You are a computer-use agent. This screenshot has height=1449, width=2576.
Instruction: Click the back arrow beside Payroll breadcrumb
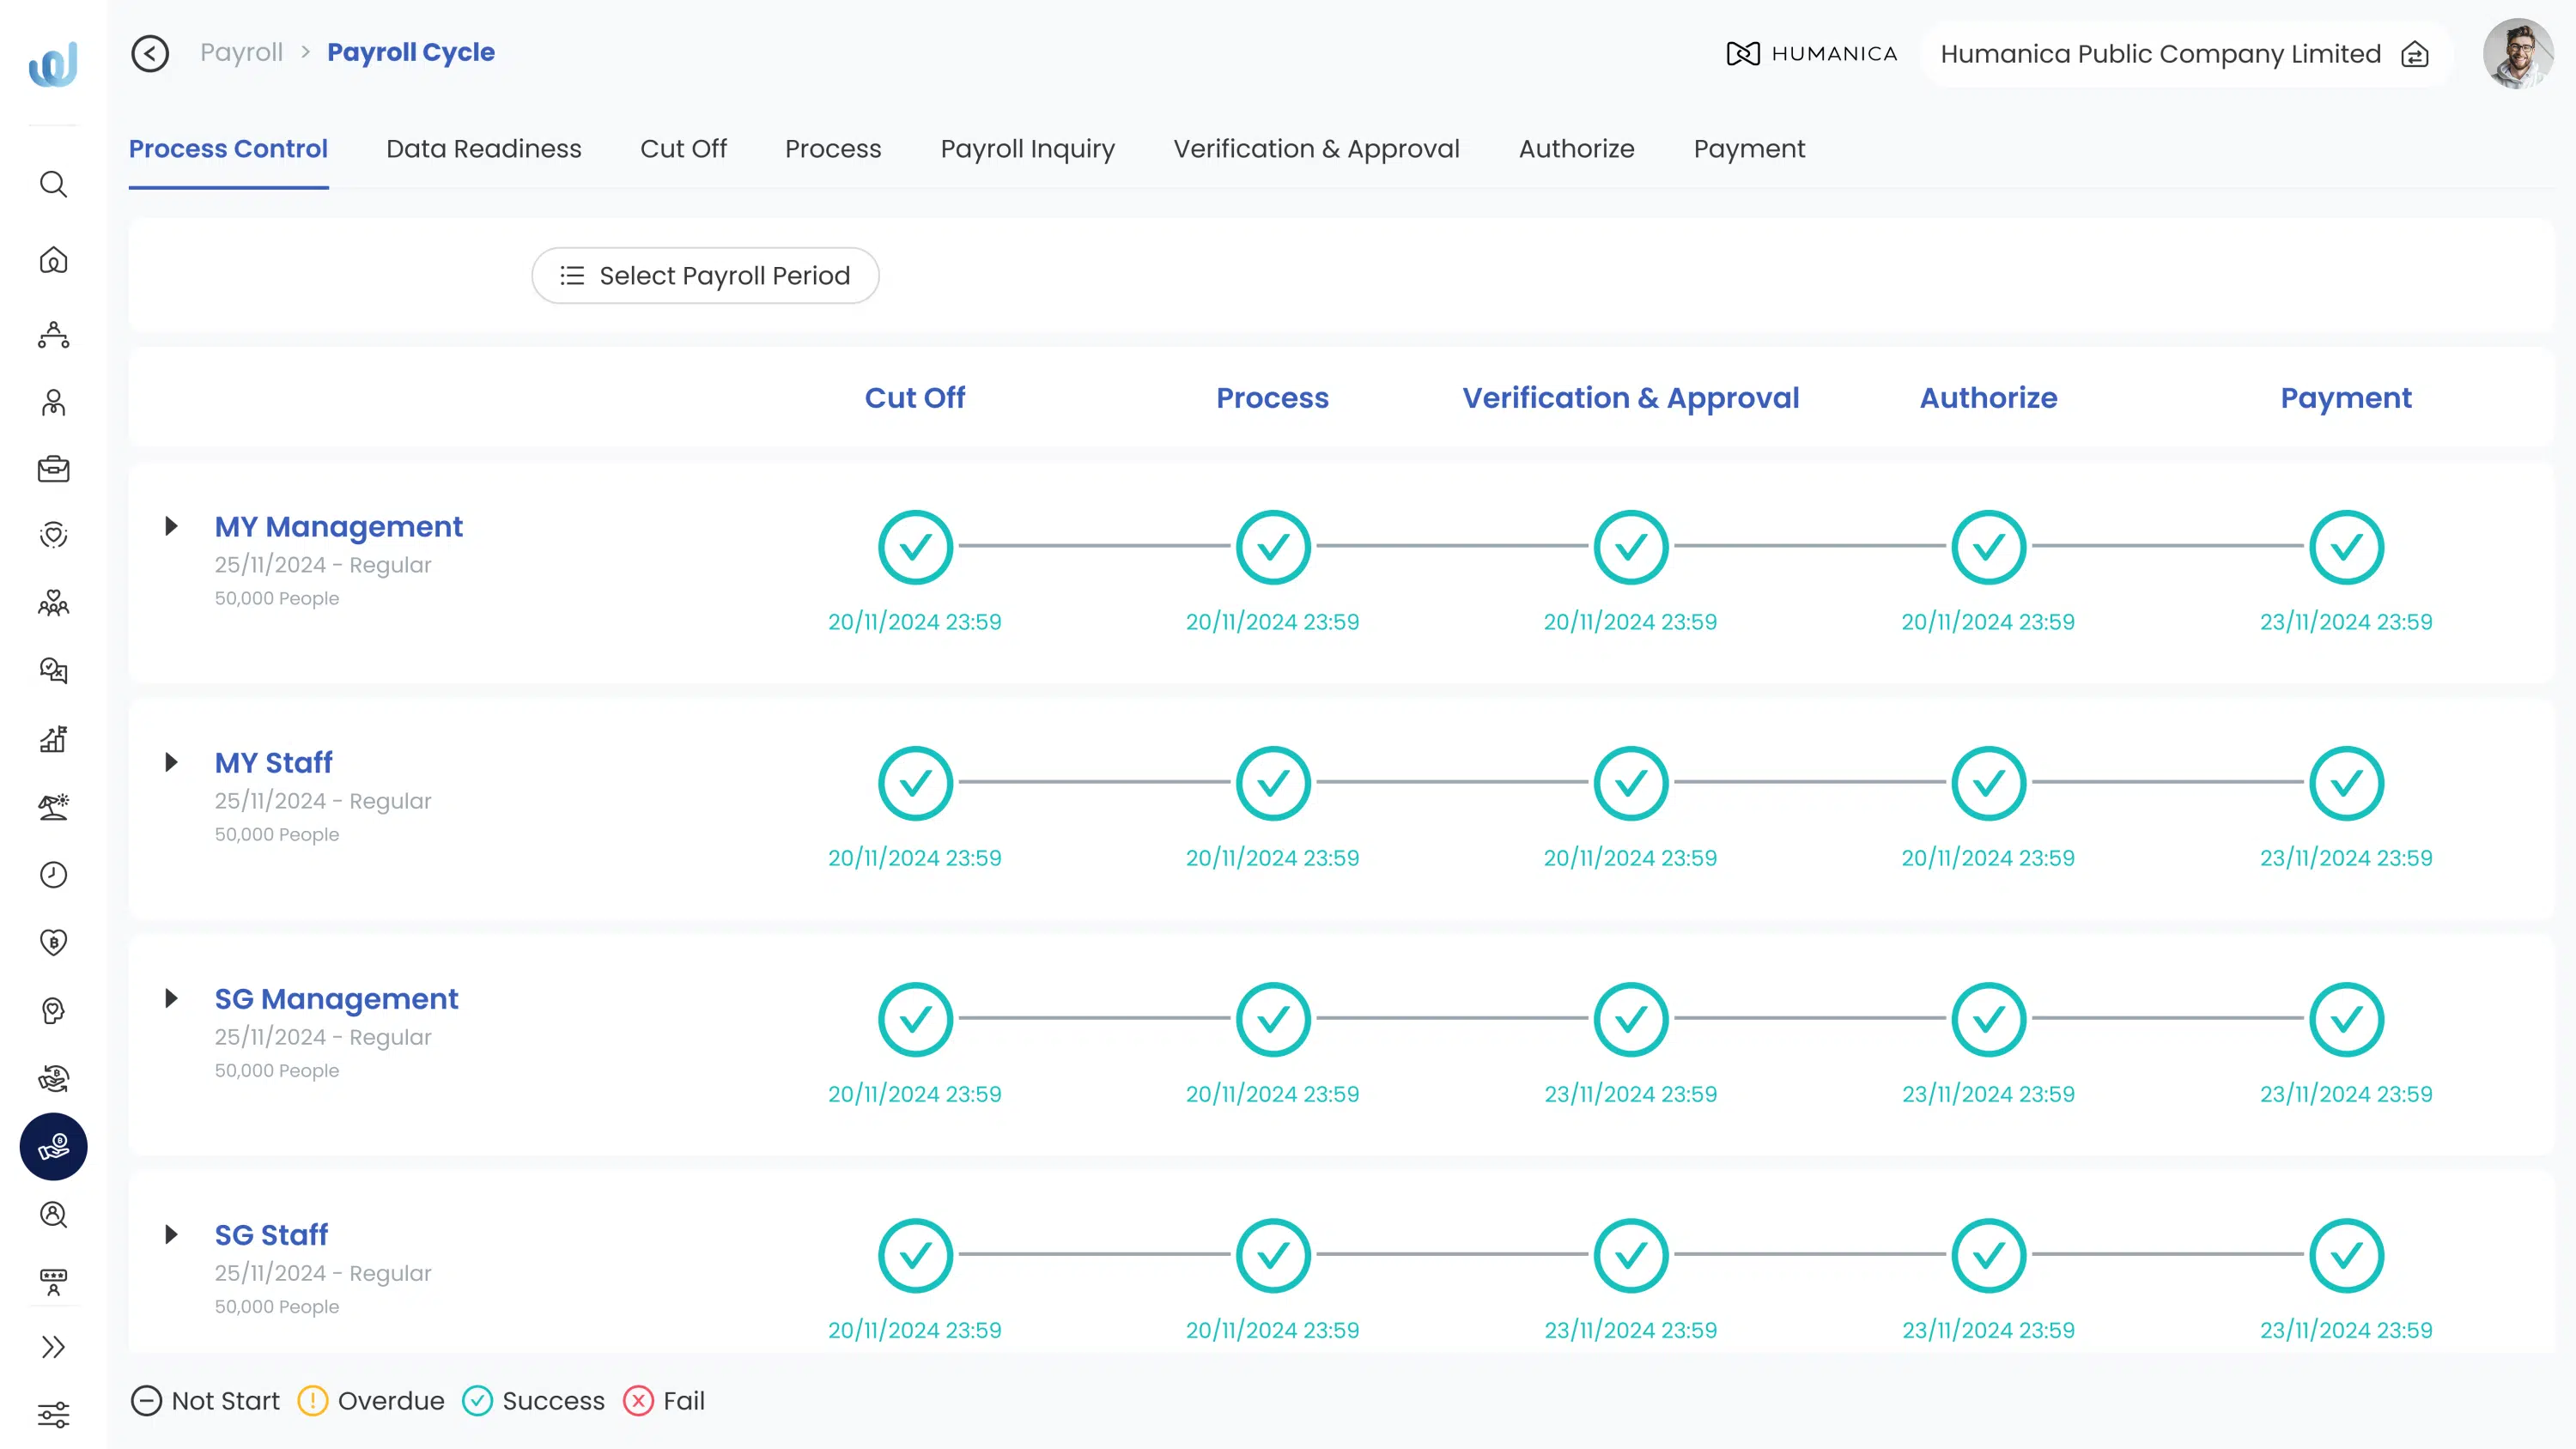(150, 53)
